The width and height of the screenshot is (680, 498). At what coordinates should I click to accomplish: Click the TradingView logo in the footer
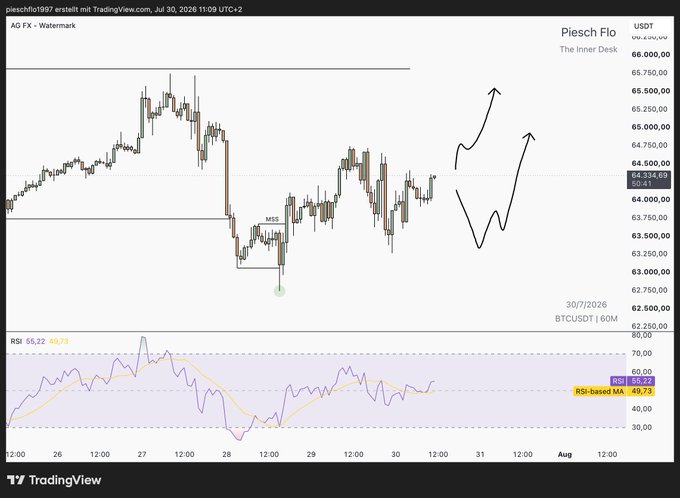(54, 480)
